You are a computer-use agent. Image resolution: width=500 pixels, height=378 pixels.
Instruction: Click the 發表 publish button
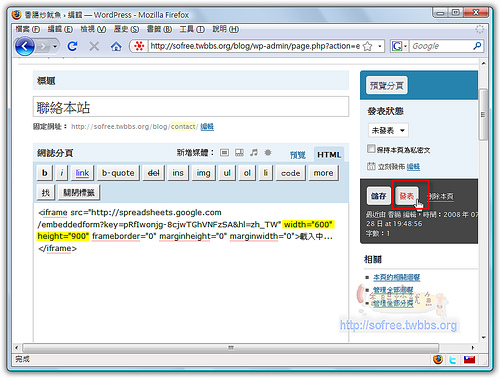point(407,196)
